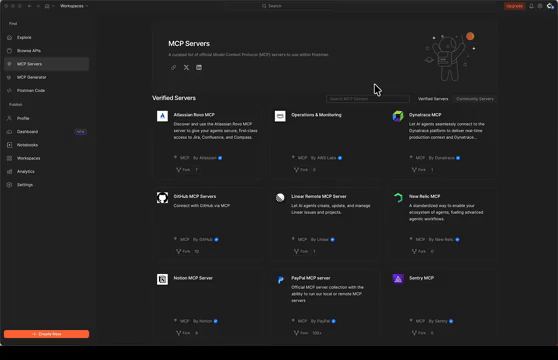Fork the Atlassian Rovo MCP server
The image size is (558, 360).
click(183, 170)
